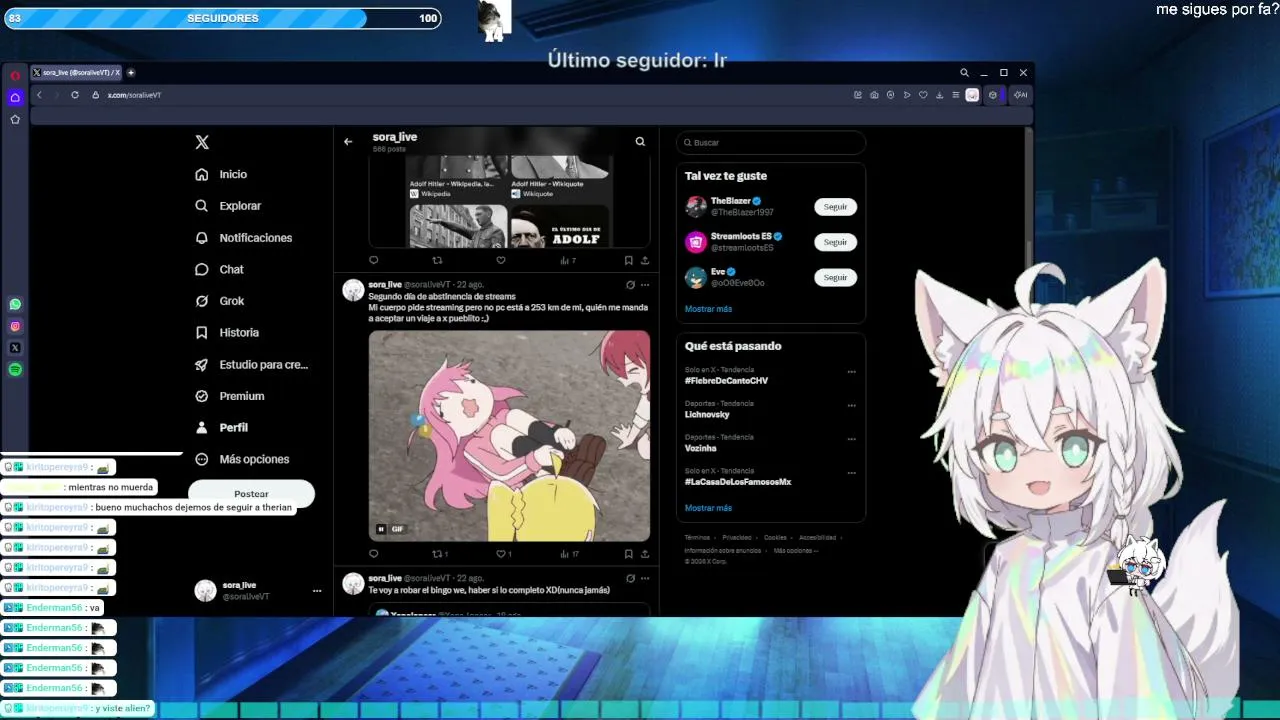Open the X logo home link
Screen dimensions: 1280x720
(x=202, y=142)
